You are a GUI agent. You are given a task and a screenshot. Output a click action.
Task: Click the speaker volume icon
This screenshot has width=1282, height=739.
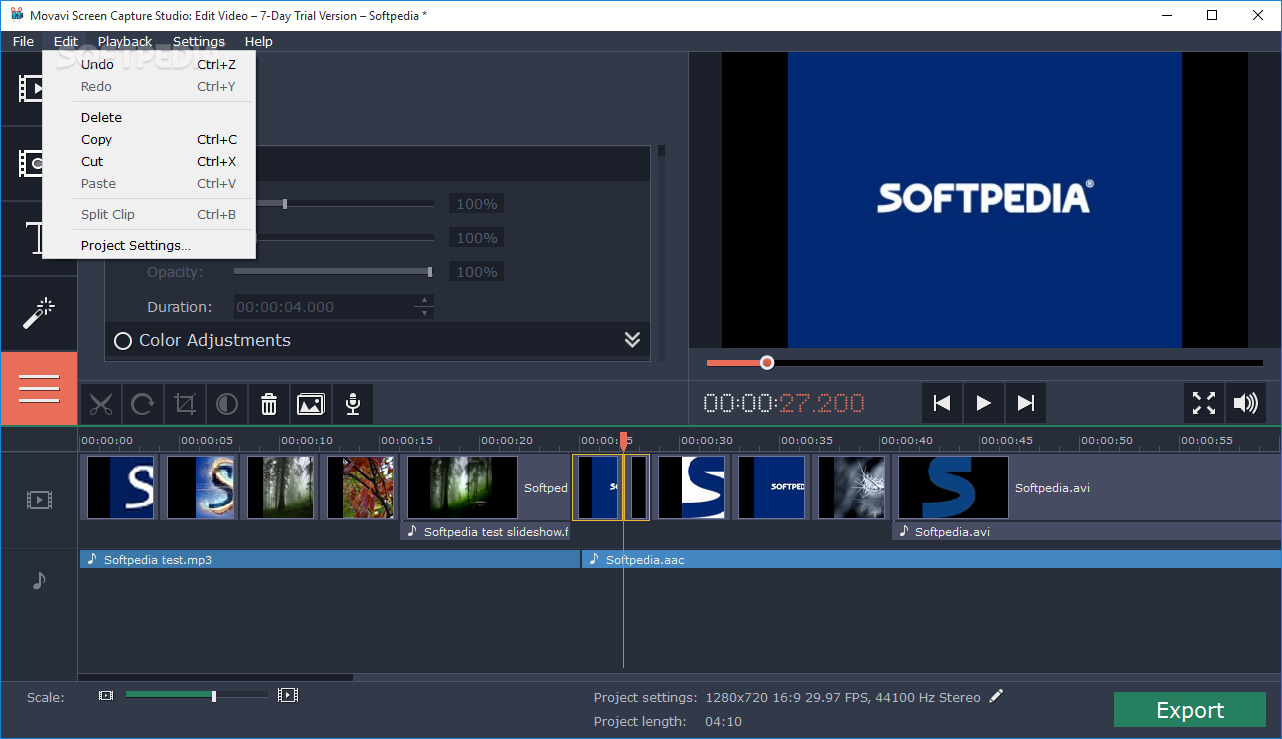(x=1245, y=403)
